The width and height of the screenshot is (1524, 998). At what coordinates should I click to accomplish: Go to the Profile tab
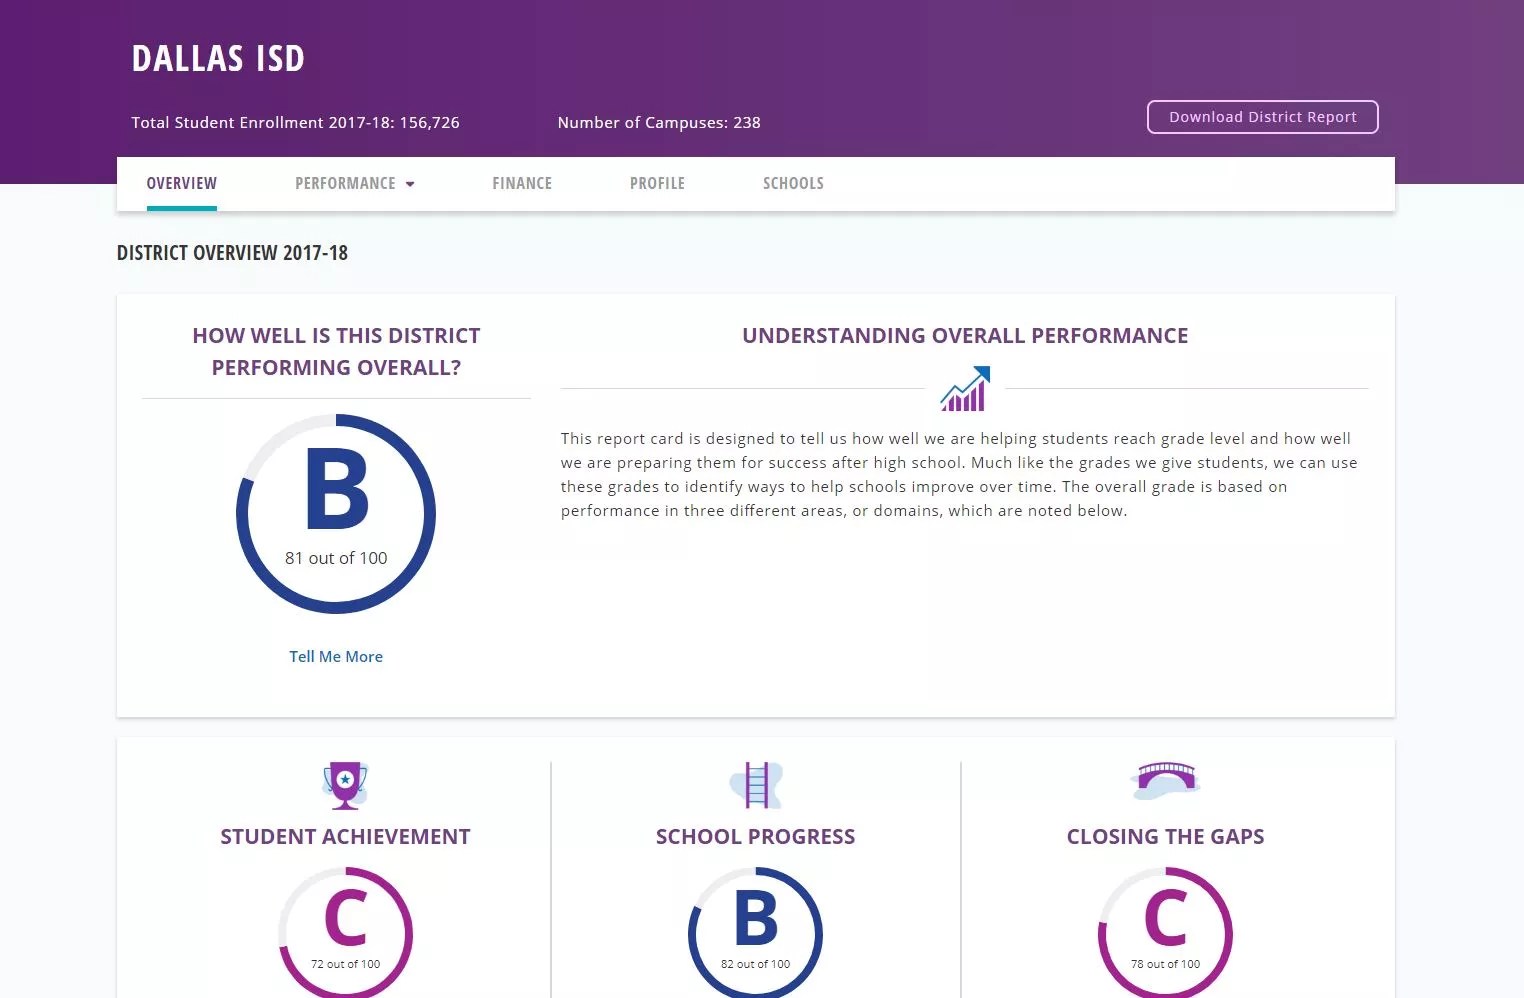coord(657,184)
